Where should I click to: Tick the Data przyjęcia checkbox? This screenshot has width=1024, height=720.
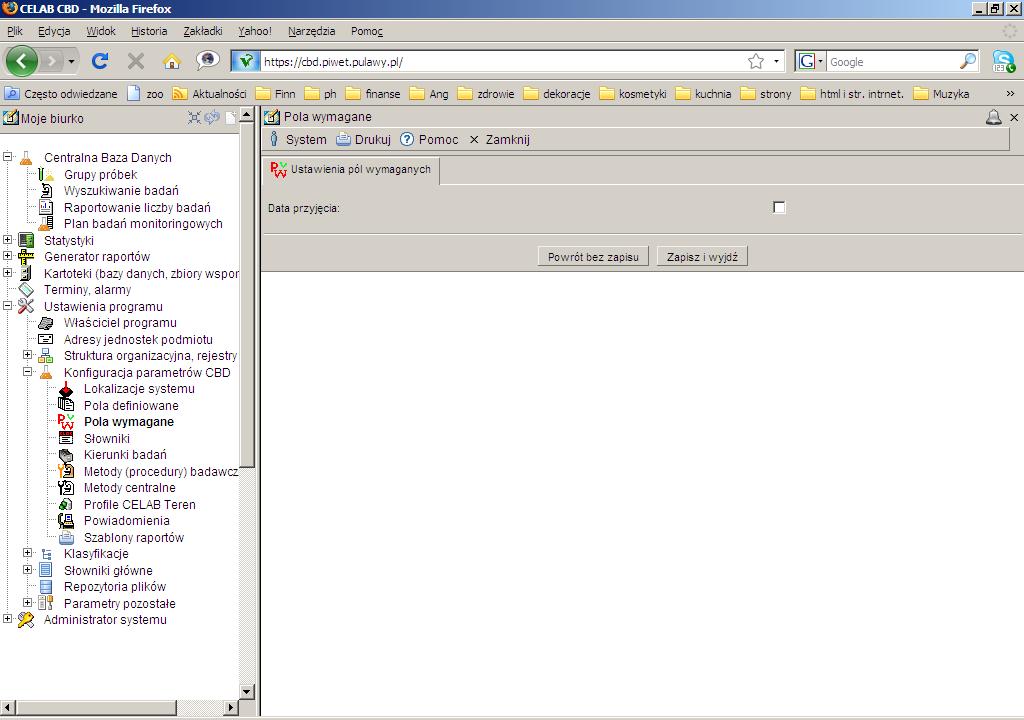[779, 207]
